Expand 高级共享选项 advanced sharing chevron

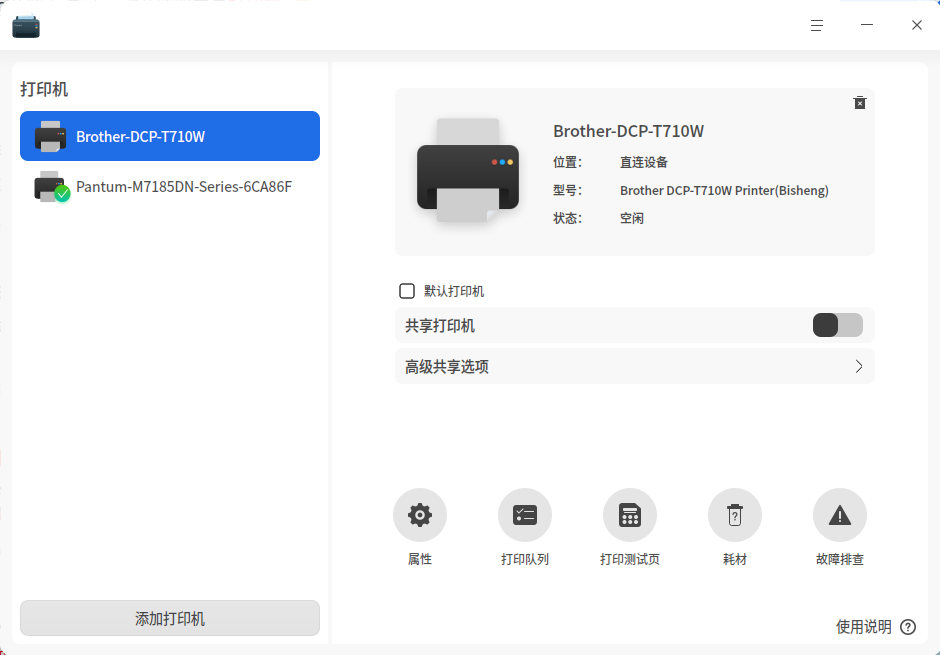click(858, 366)
